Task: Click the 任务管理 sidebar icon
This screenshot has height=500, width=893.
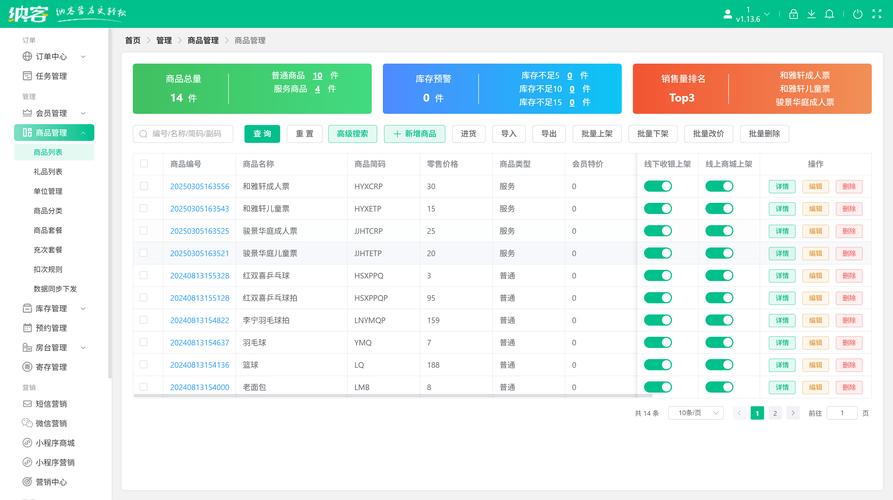Action: (x=27, y=76)
